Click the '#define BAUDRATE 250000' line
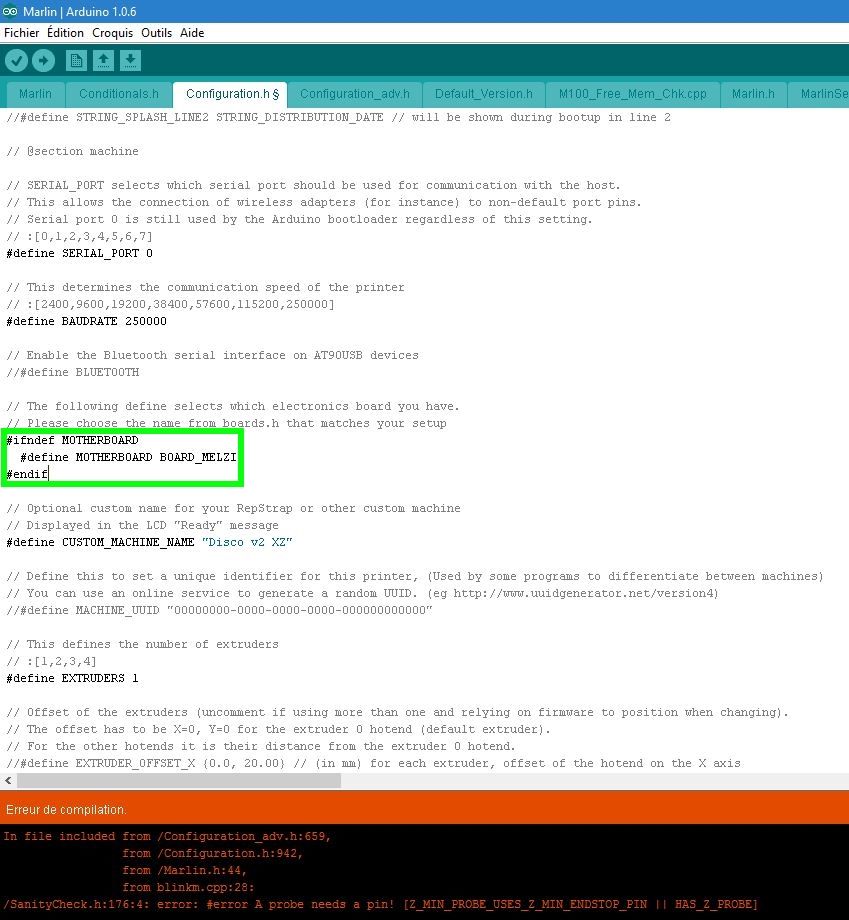 86,322
